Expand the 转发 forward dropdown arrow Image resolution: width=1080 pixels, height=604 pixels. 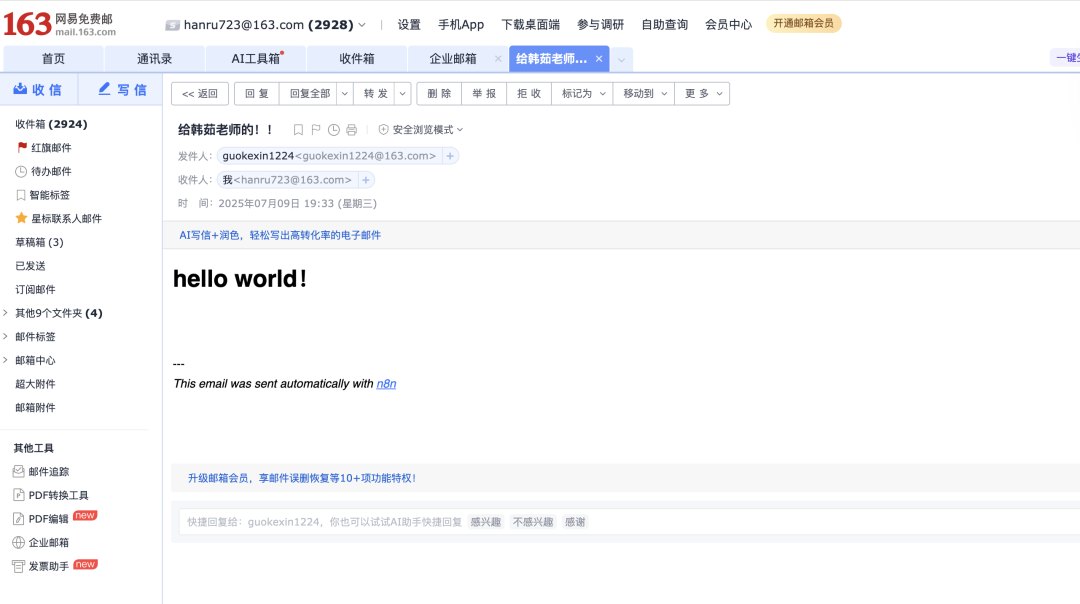pos(401,93)
